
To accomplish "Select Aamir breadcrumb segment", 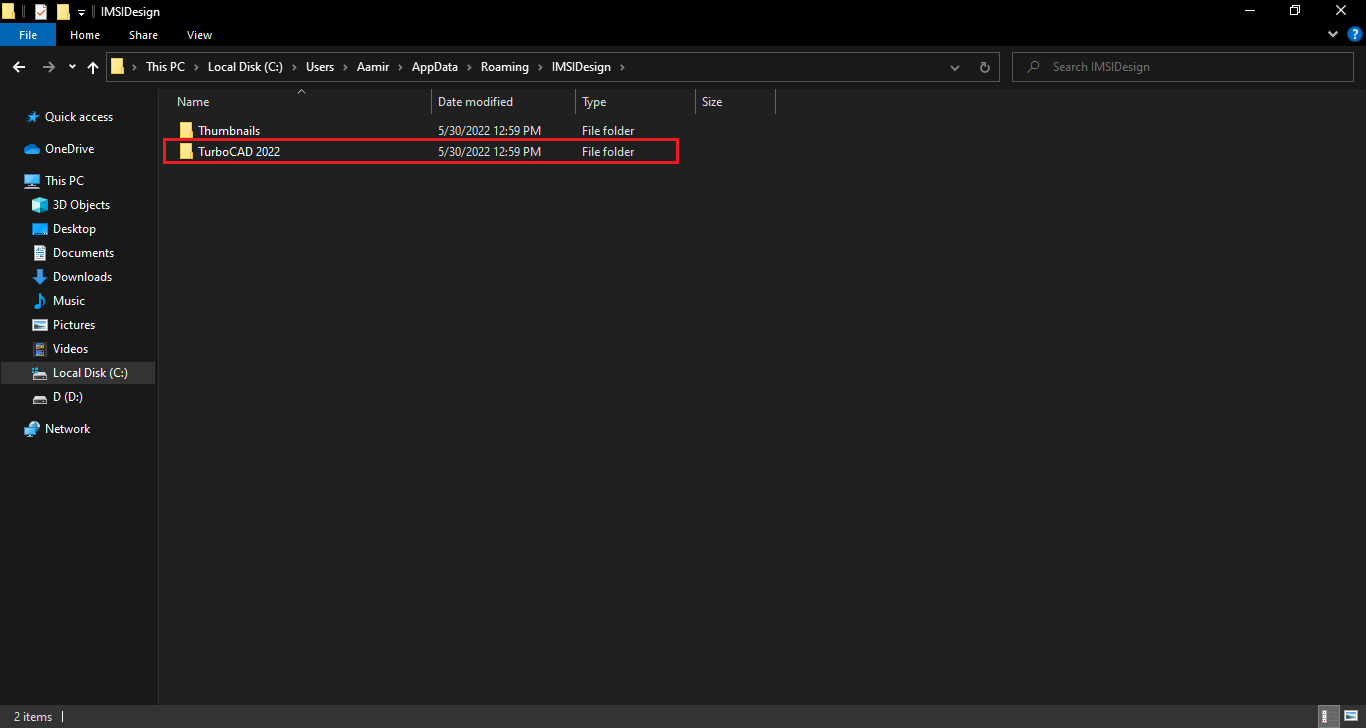I will tap(374, 67).
